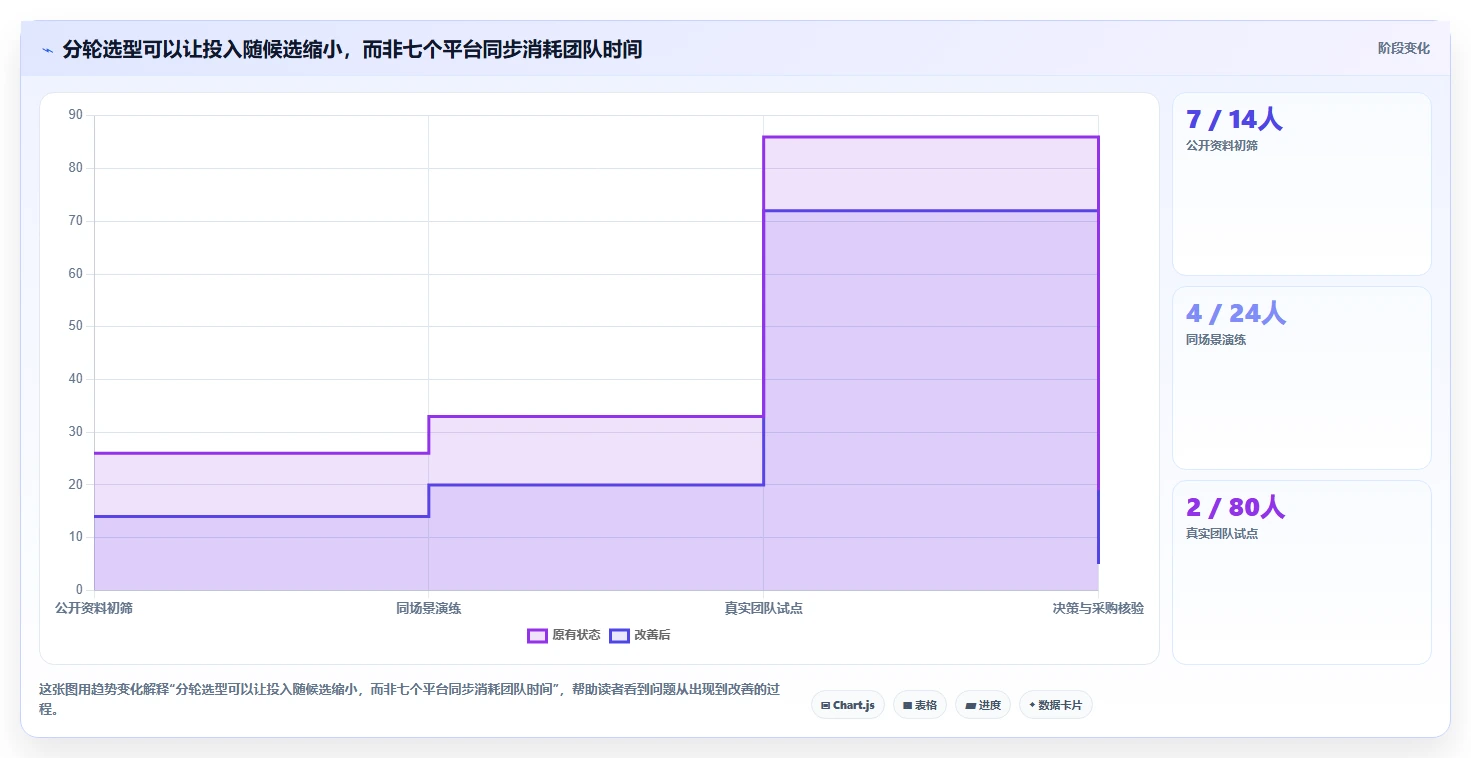The height and width of the screenshot is (758, 1471).
Task: Click the Chart.js tag chip
Action: coord(847,705)
